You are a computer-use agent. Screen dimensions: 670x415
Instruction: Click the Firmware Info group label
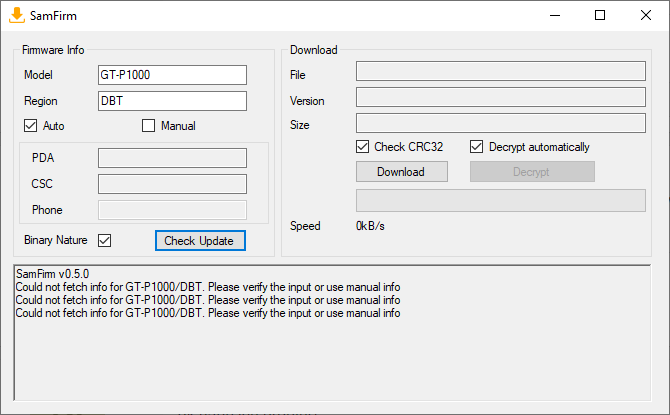pyautogui.click(x=53, y=50)
